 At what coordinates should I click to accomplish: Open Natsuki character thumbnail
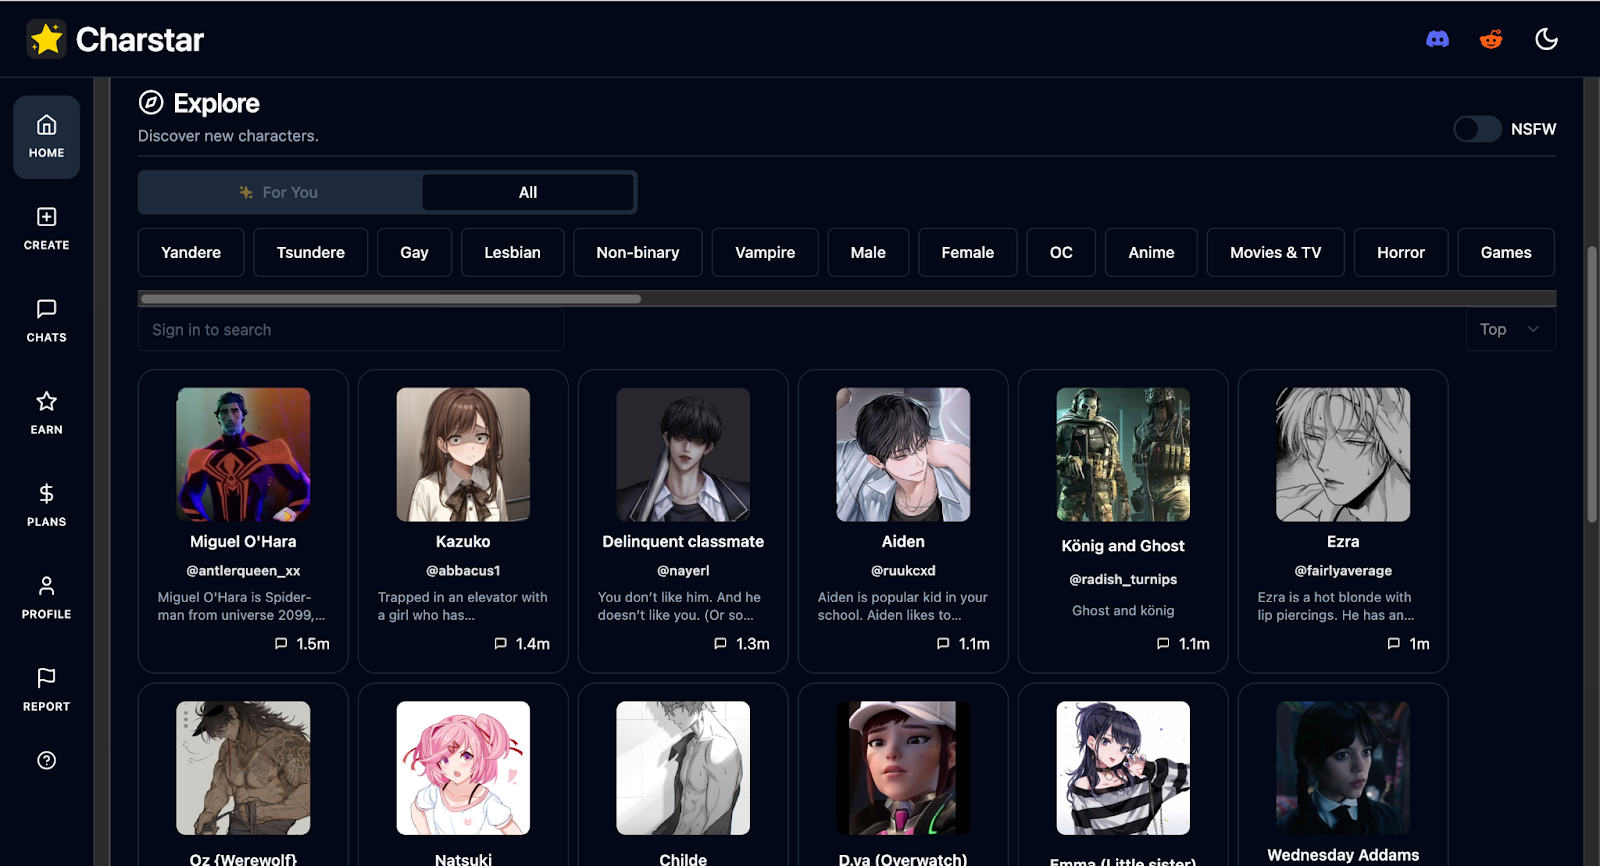463,768
